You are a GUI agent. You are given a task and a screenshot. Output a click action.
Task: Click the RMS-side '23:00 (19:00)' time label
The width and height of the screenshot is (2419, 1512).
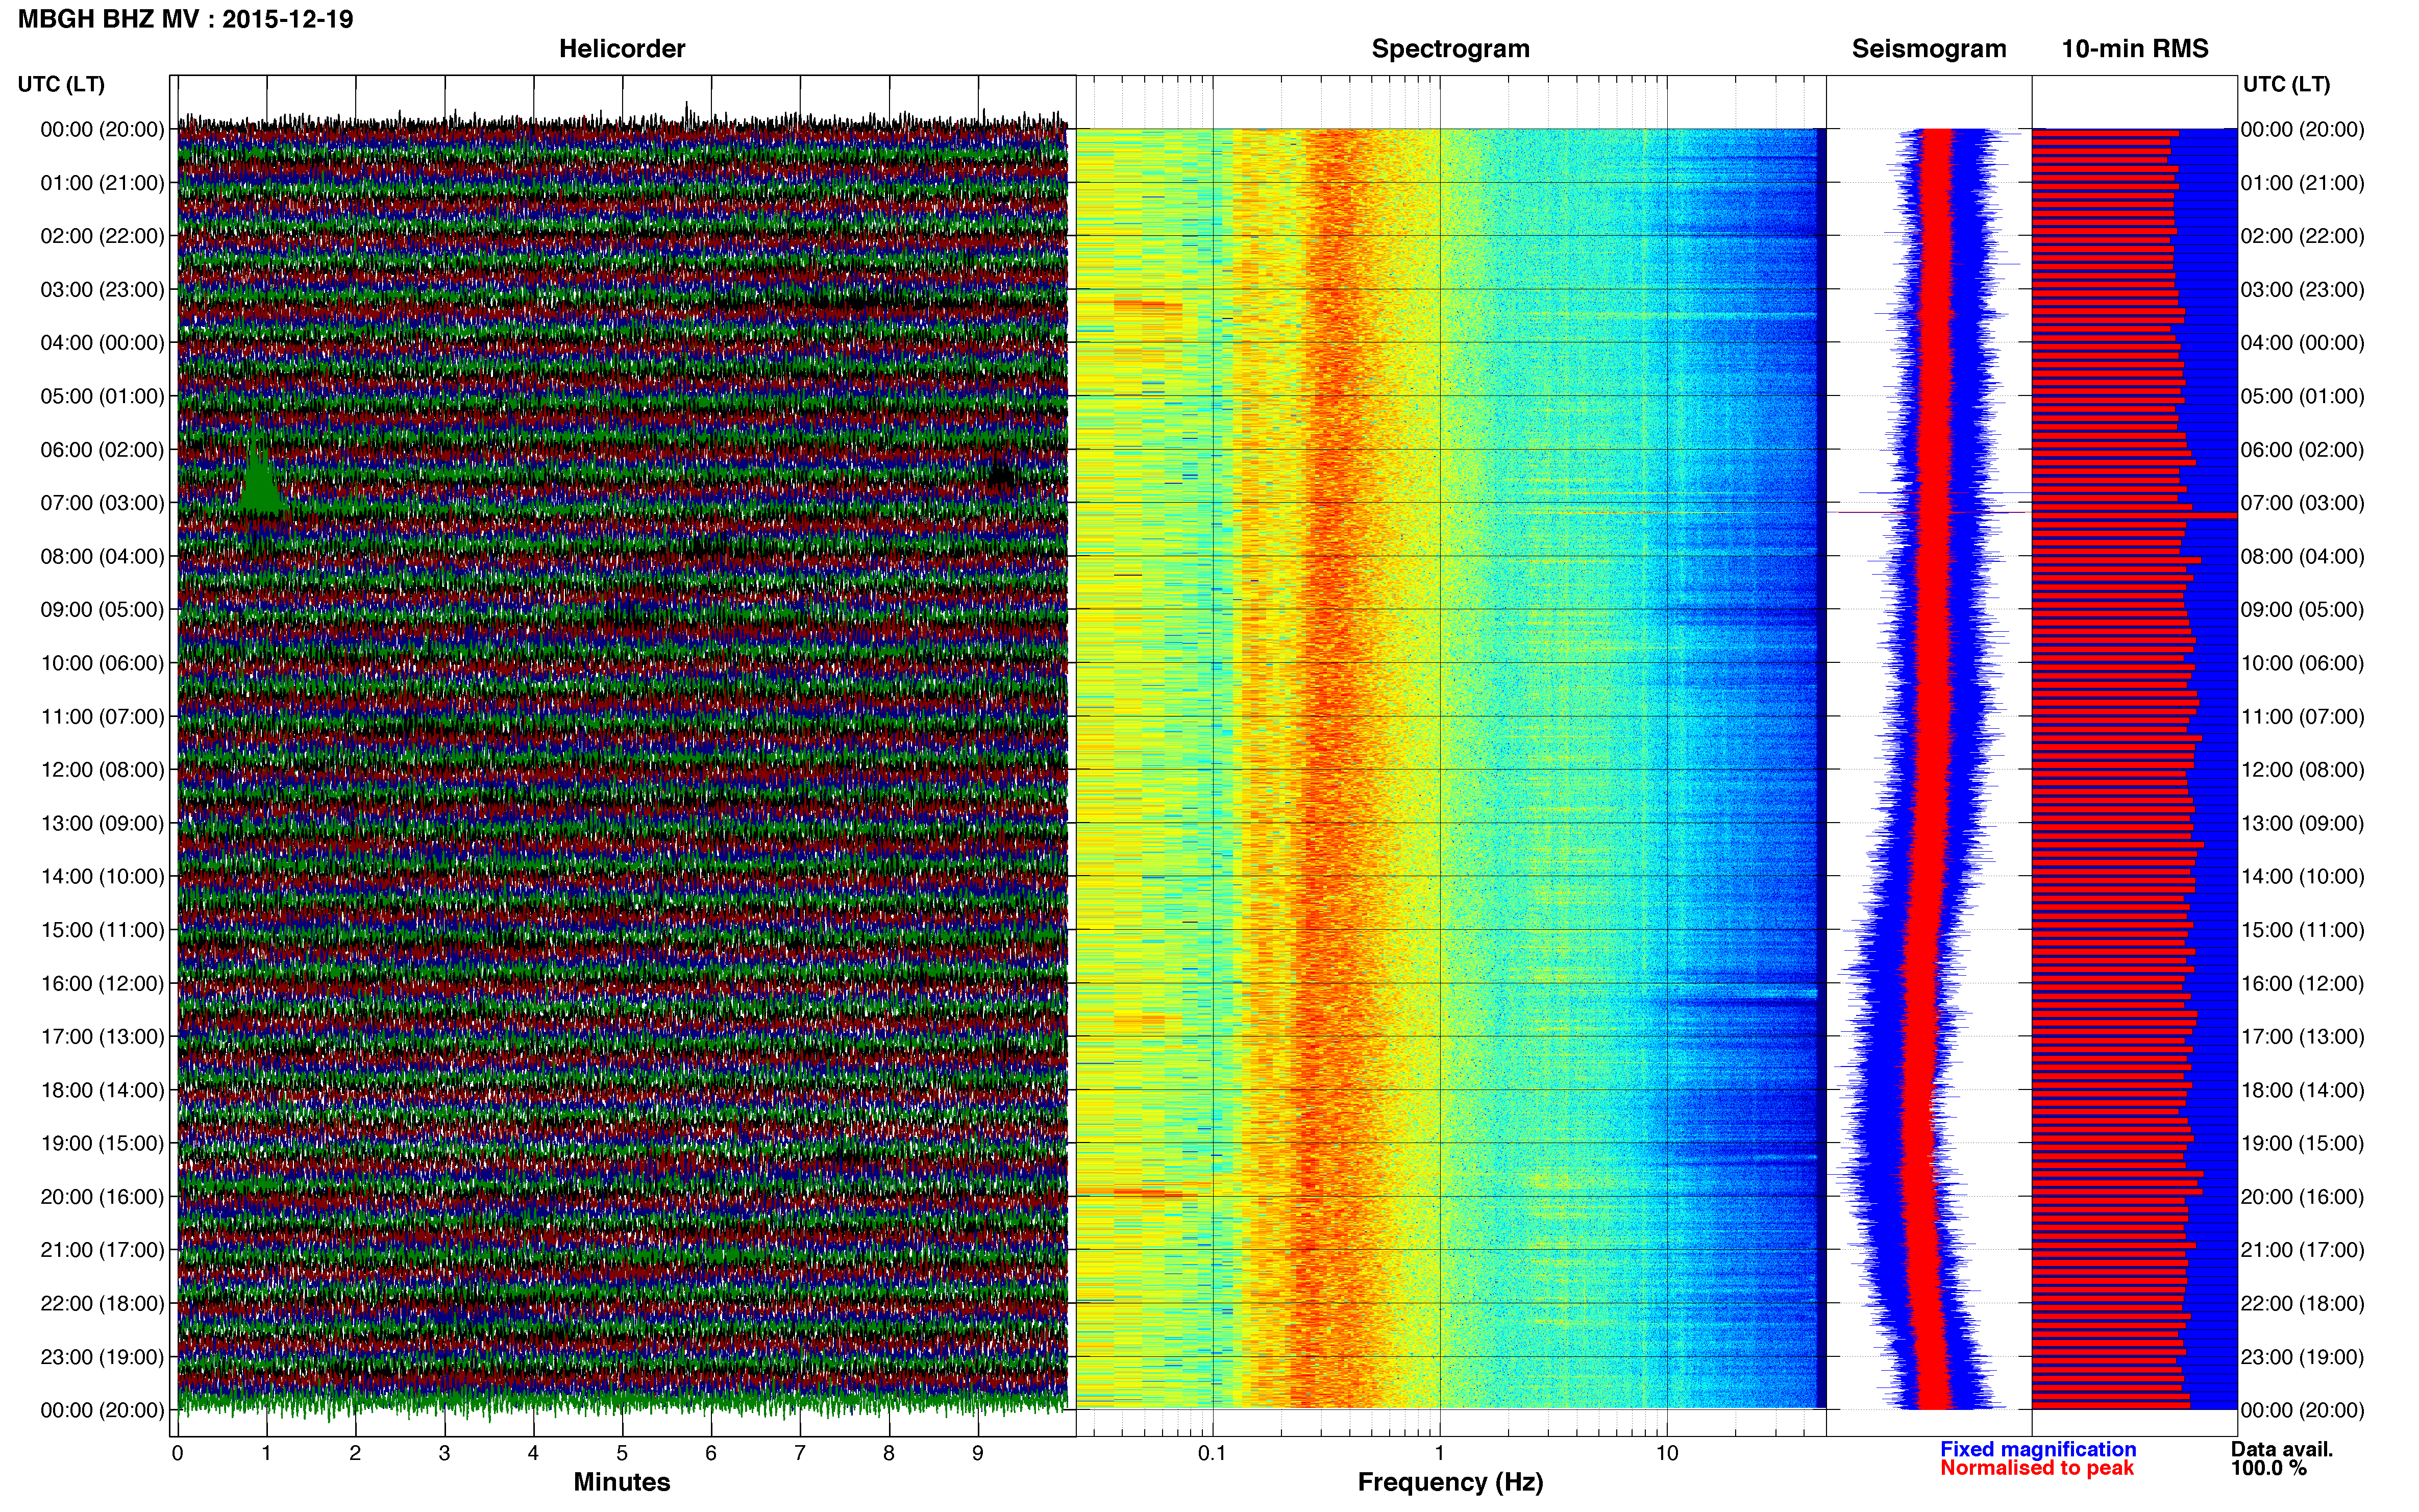2303,1357
